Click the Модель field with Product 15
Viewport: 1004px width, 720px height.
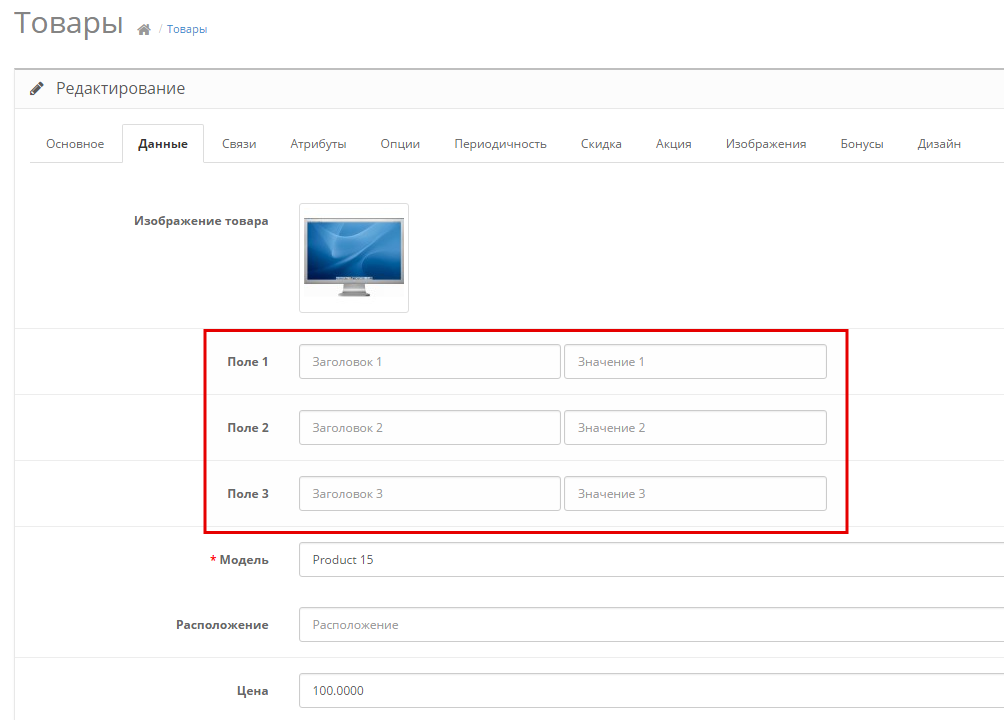651,560
